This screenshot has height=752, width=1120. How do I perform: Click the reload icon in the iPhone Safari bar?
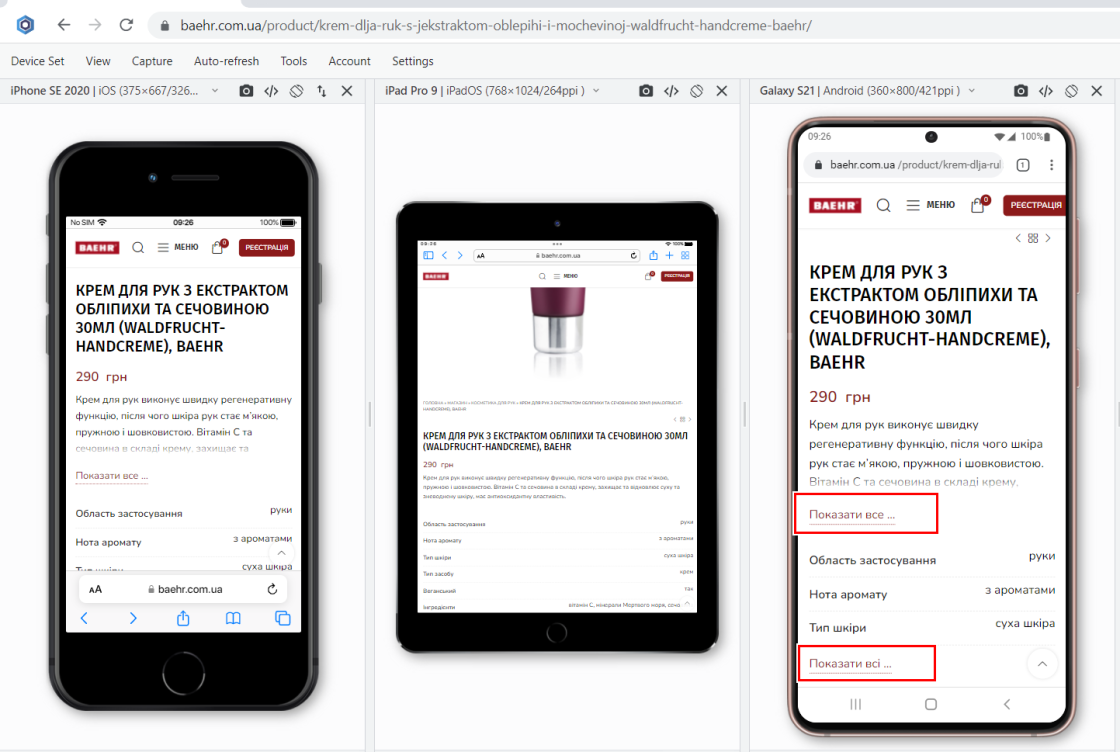[272, 589]
